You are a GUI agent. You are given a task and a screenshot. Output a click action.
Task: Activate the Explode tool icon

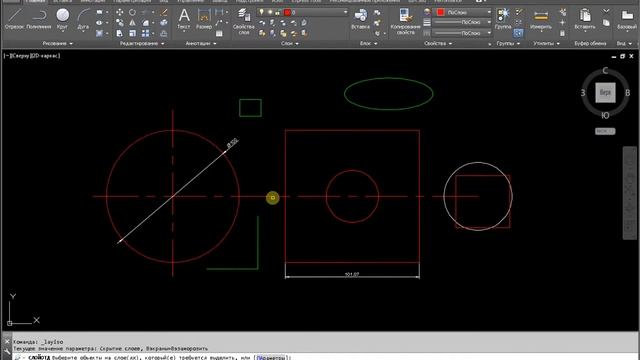click(164, 22)
